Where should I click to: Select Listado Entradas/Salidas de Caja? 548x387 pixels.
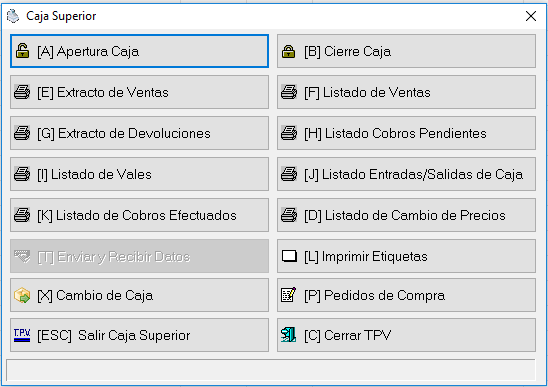point(406,174)
